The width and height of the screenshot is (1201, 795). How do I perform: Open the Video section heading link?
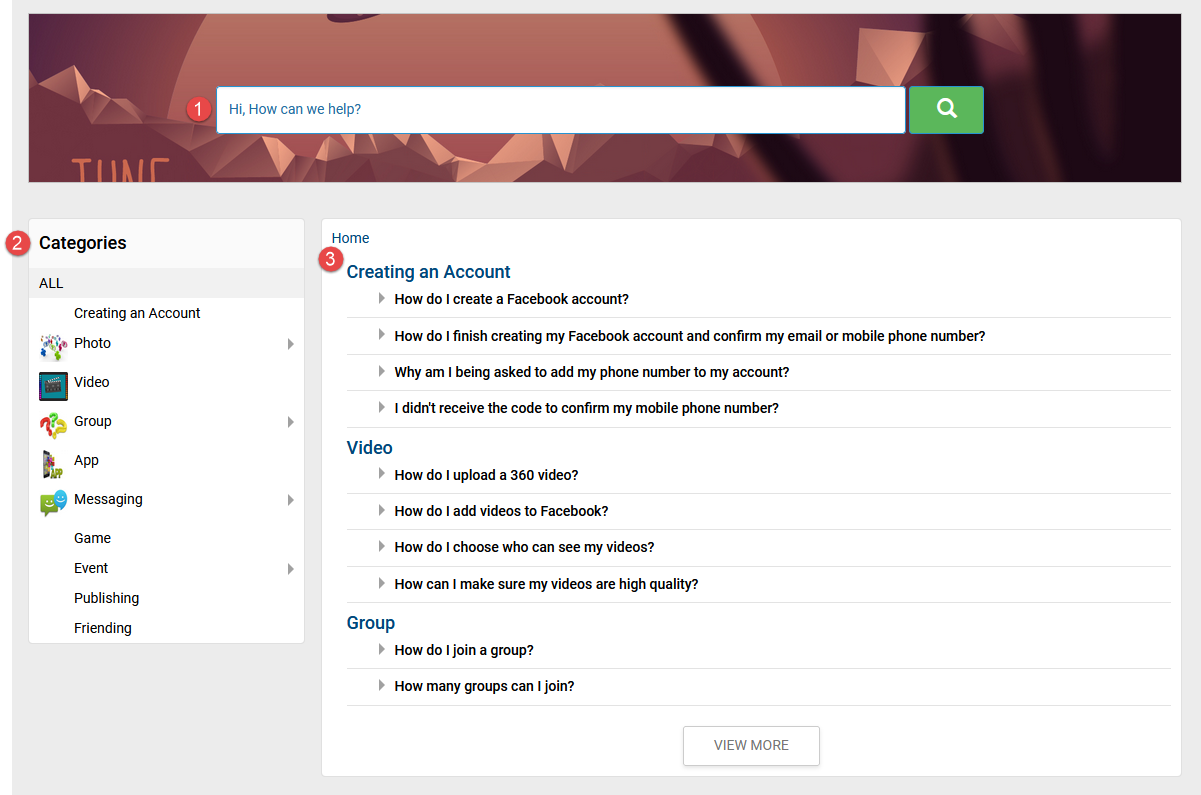point(370,448)
